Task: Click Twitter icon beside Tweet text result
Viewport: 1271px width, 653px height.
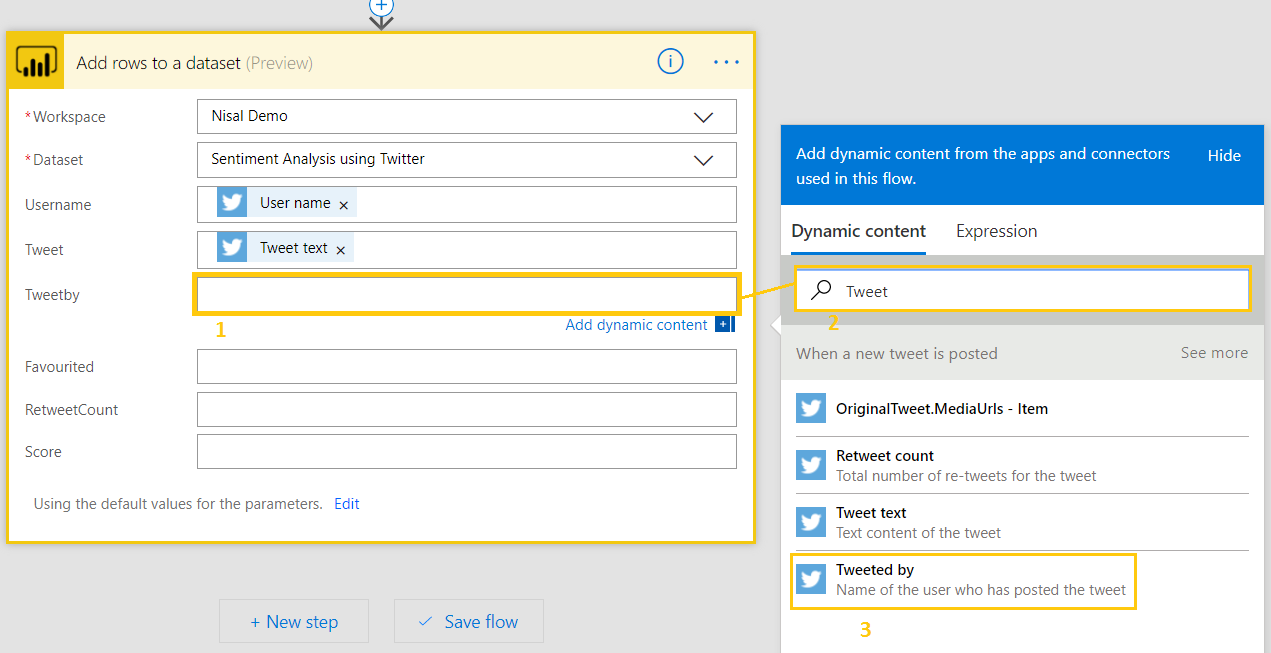Action: coord(810,522)
